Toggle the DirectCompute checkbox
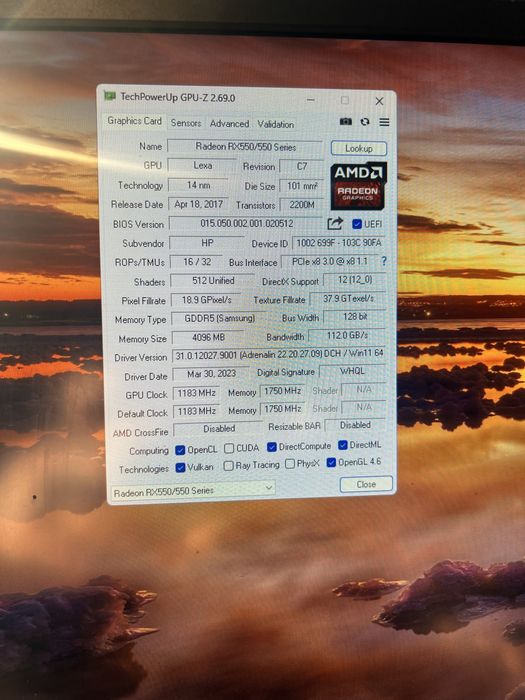 271,446
